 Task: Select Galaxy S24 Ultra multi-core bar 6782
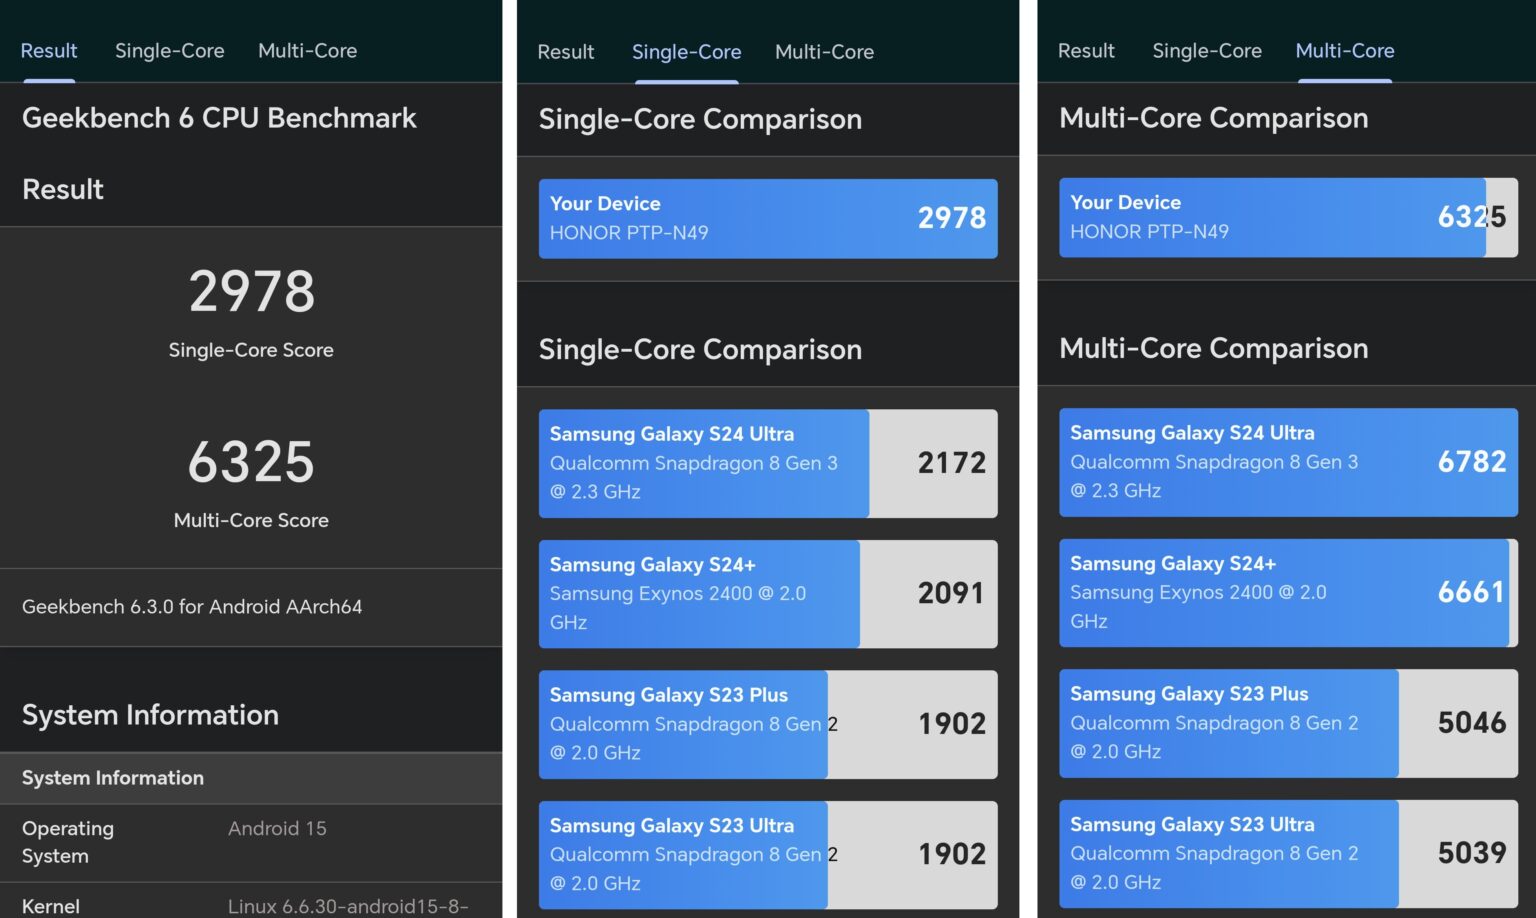point(1288,462)
